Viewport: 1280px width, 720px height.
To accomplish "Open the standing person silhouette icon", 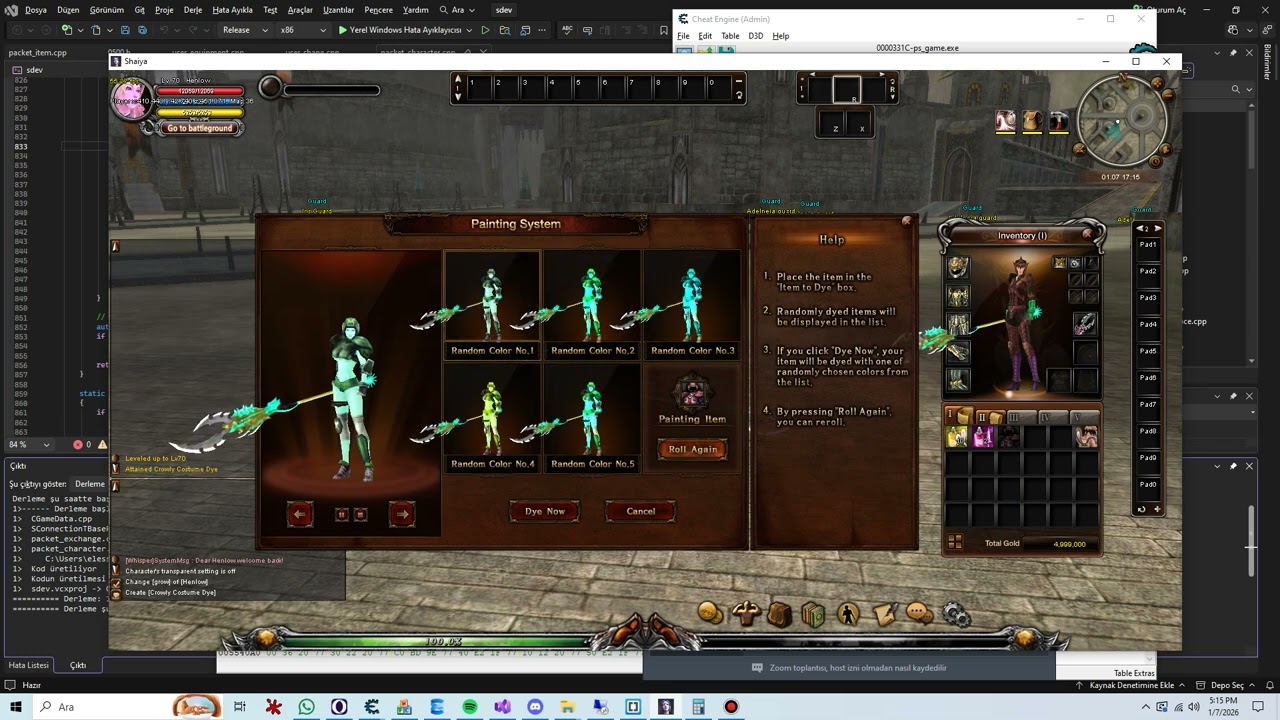I will (x=849, y=614).
